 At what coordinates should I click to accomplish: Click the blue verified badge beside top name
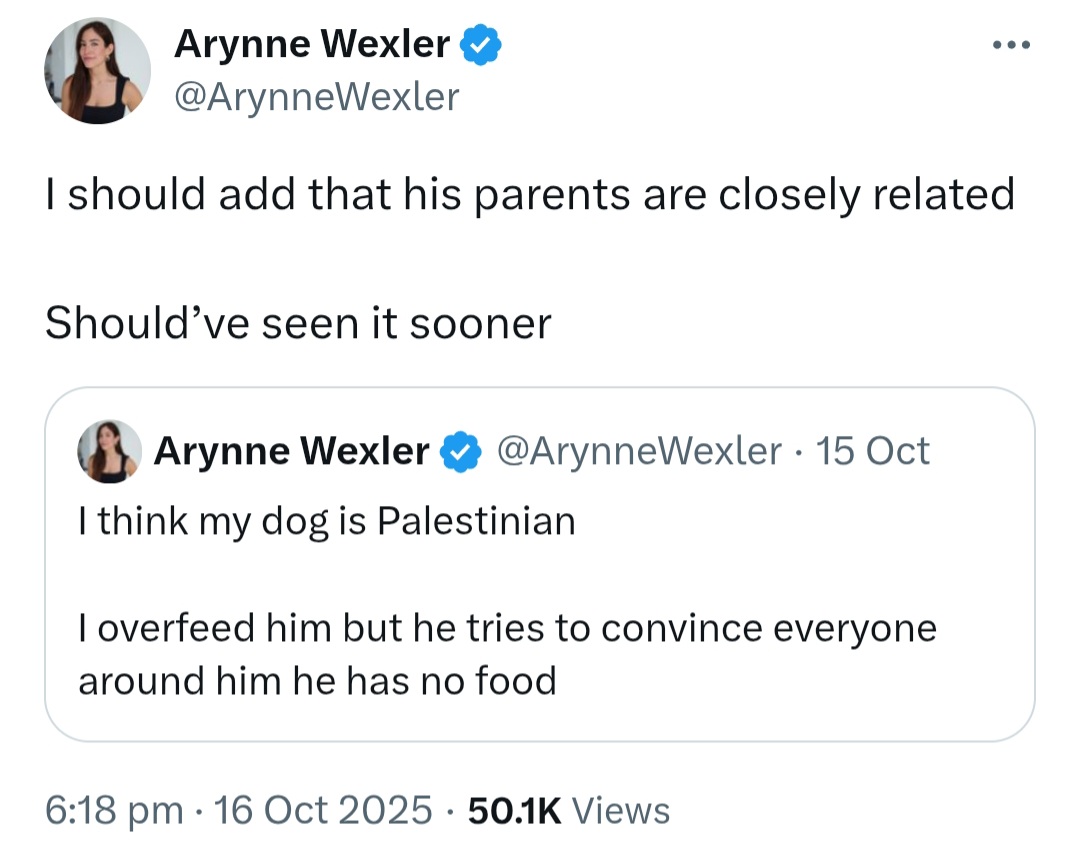coord(481,45)
